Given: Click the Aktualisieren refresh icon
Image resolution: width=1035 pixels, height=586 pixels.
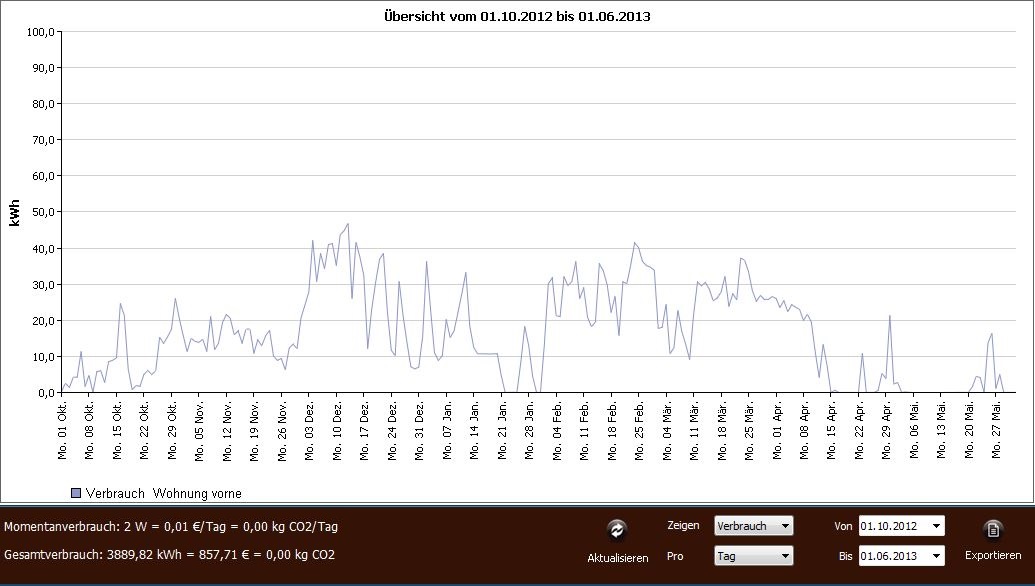Looking at the screenshot, I should point(617,530).
